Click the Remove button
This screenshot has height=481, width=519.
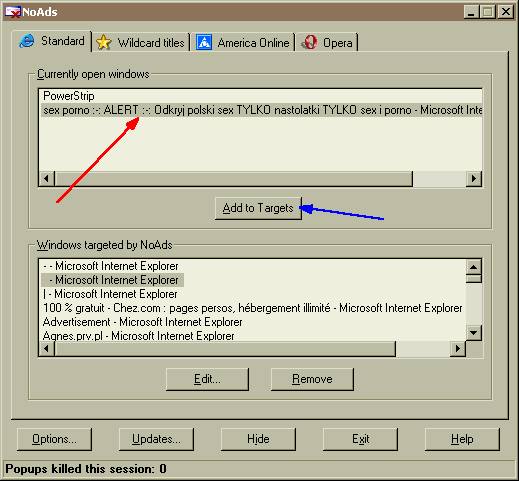coord(312,379)
